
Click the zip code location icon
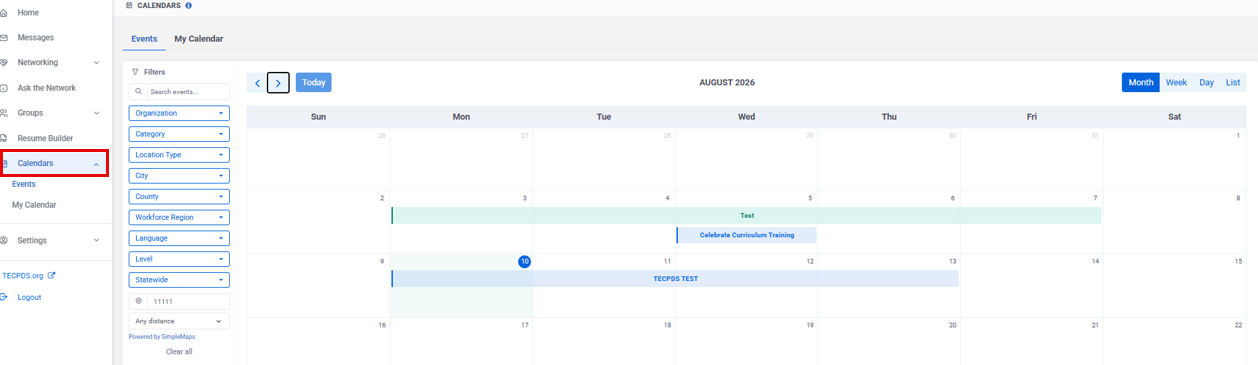(x=138, y=301)
